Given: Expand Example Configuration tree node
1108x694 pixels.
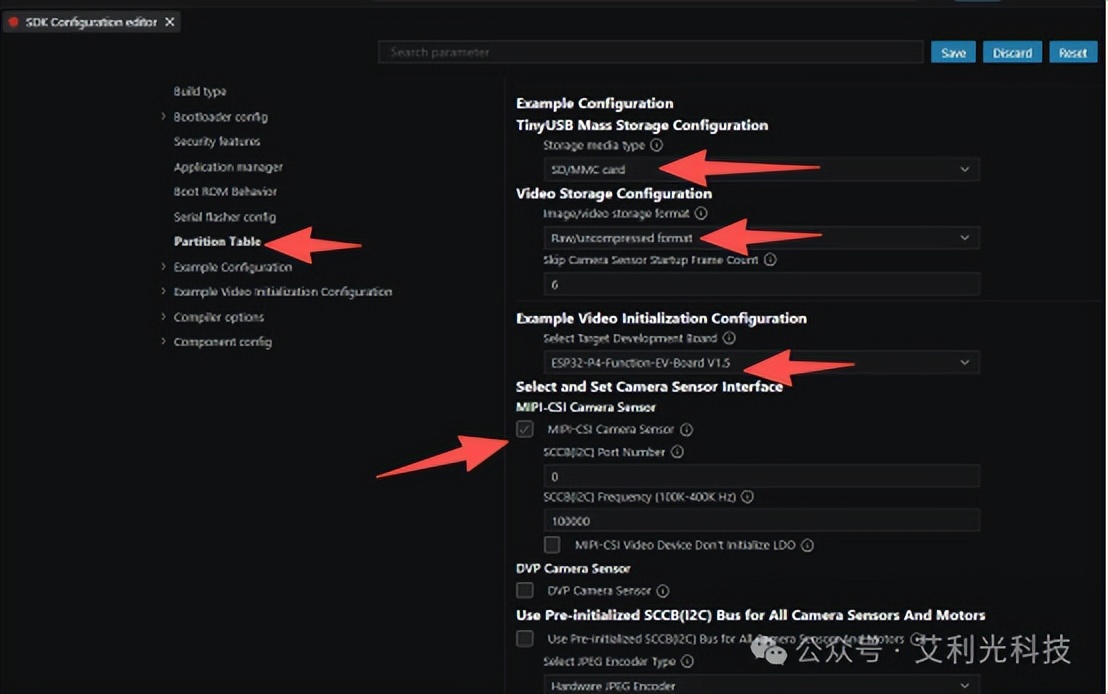Looking at the screenshot, I should [x=163, y=266].
